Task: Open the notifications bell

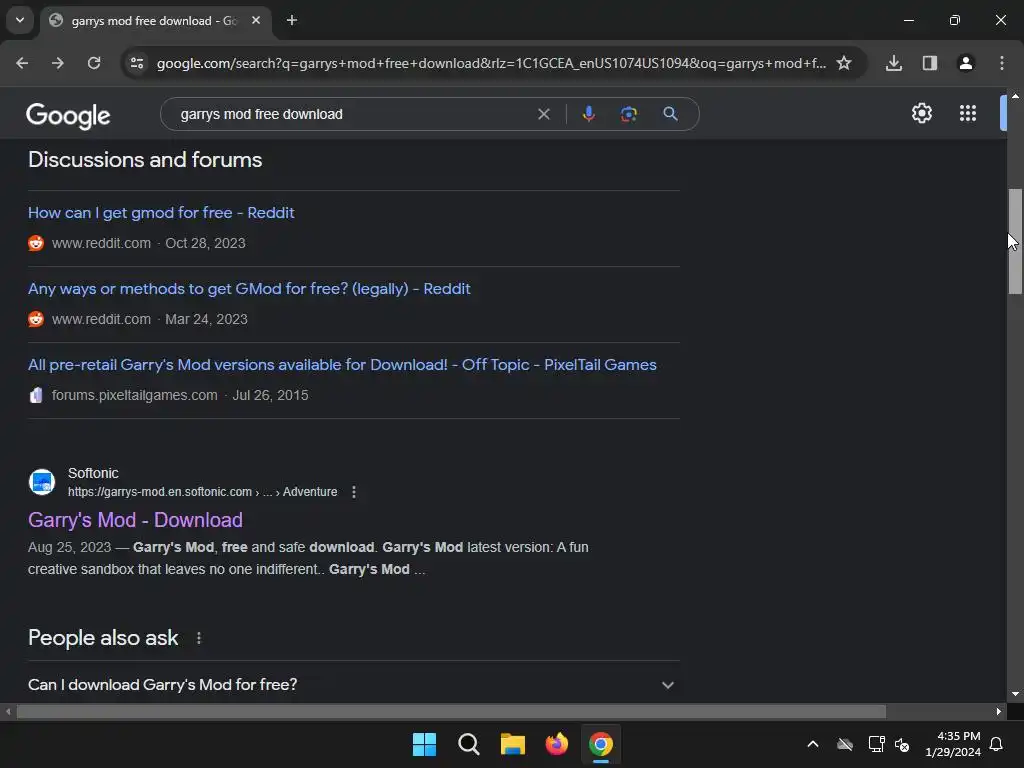Action: click(997, 744)
